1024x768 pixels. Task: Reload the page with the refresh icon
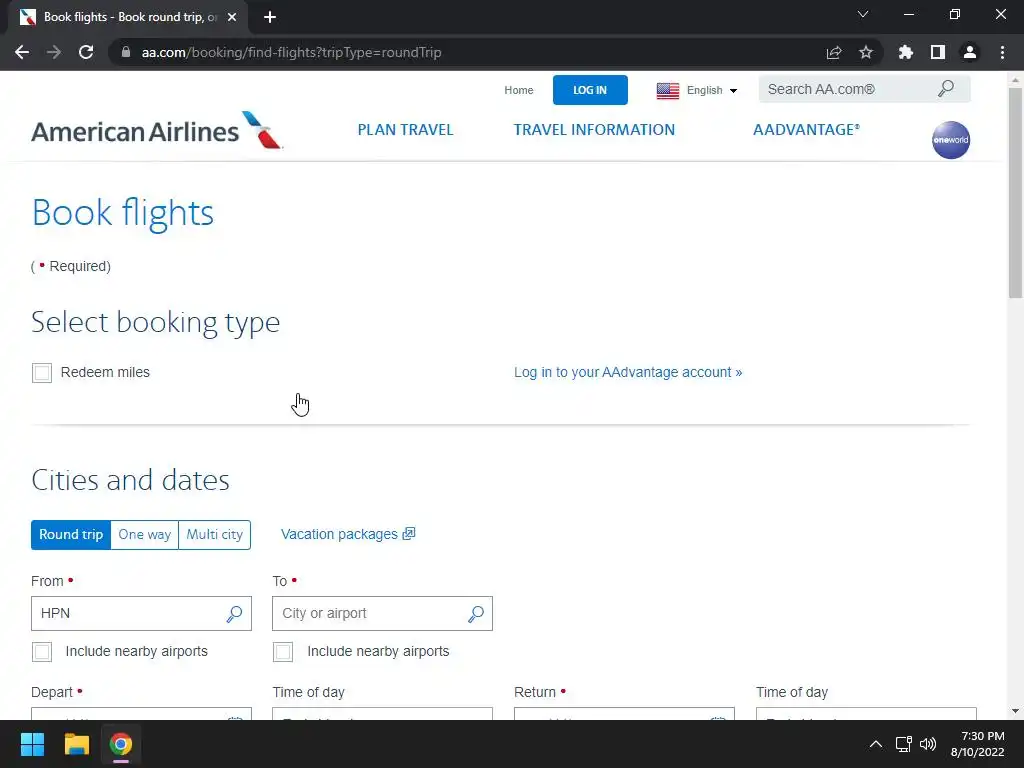[x=86, y=52]
